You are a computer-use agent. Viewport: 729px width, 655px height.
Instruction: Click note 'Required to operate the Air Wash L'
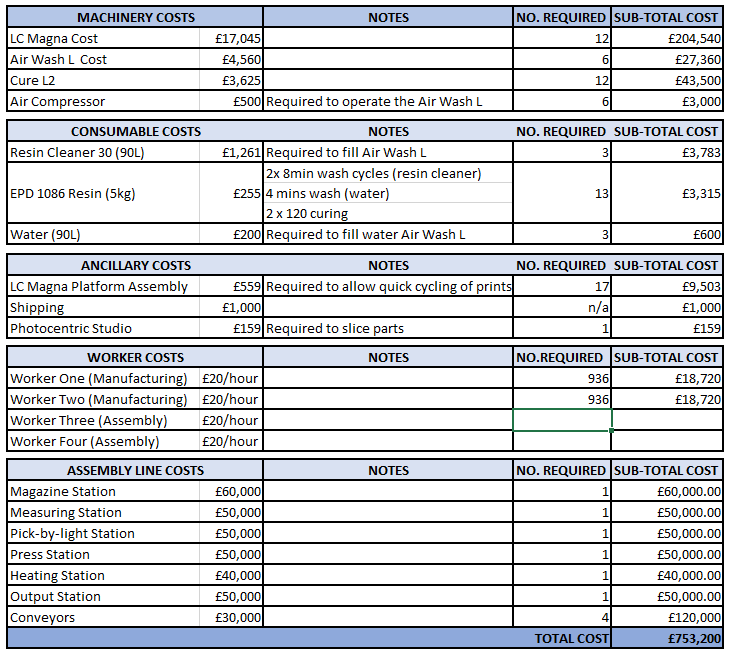point(388,101)
